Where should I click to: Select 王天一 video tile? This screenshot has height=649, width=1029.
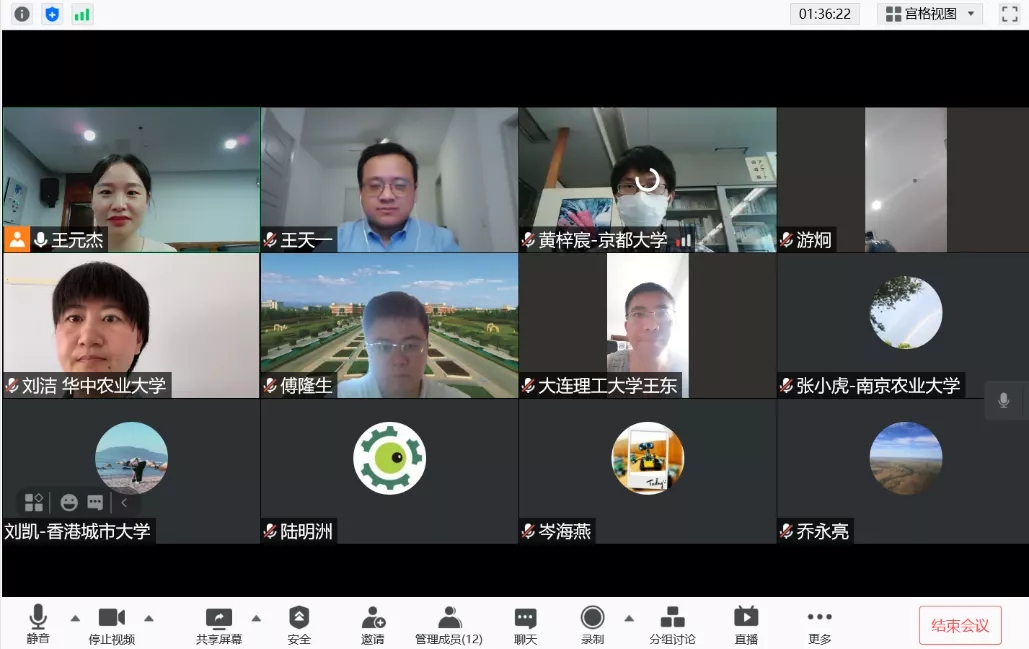pos(390,180)
